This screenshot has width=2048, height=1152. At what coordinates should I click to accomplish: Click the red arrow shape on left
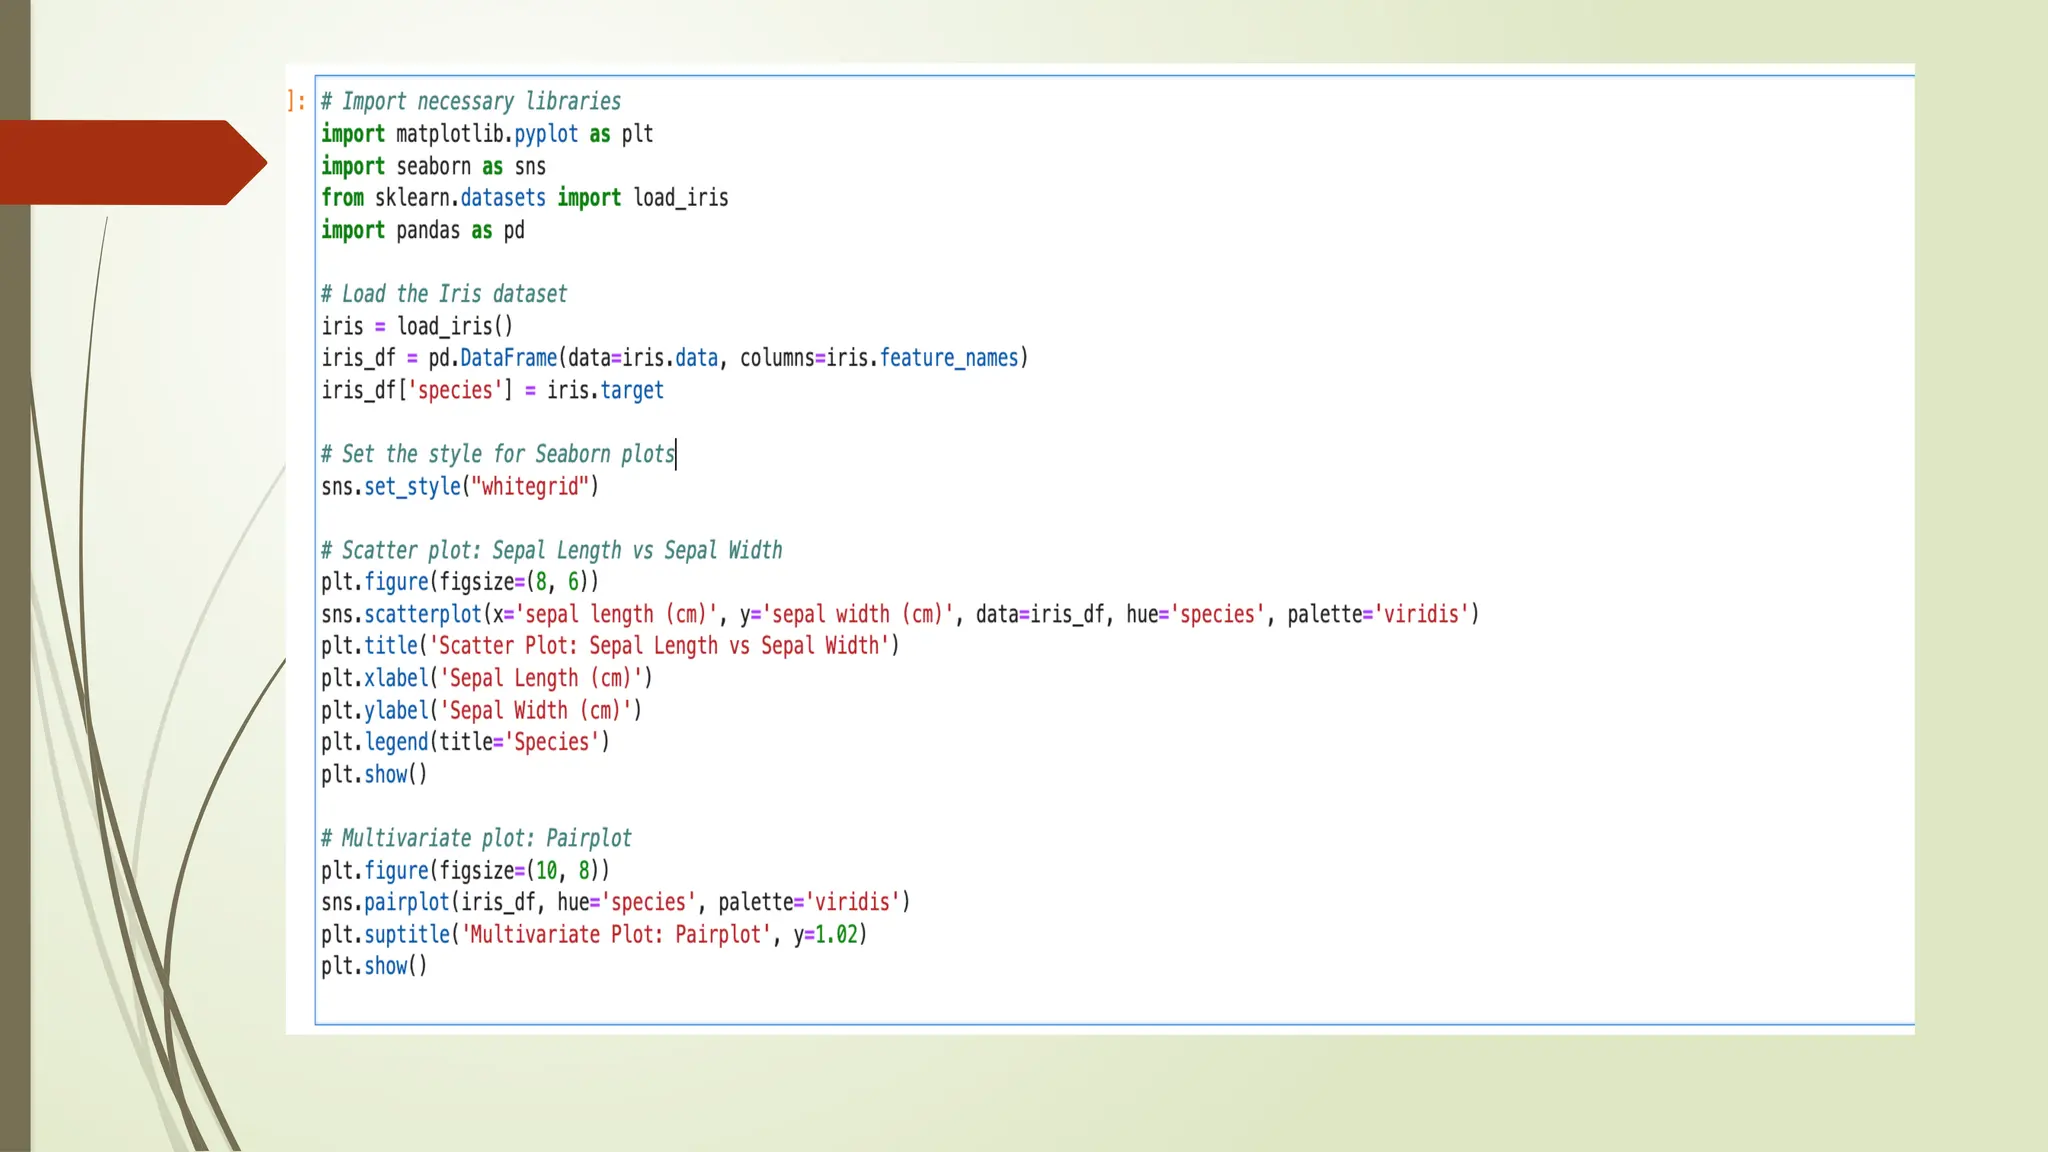[x=130, y=162]
